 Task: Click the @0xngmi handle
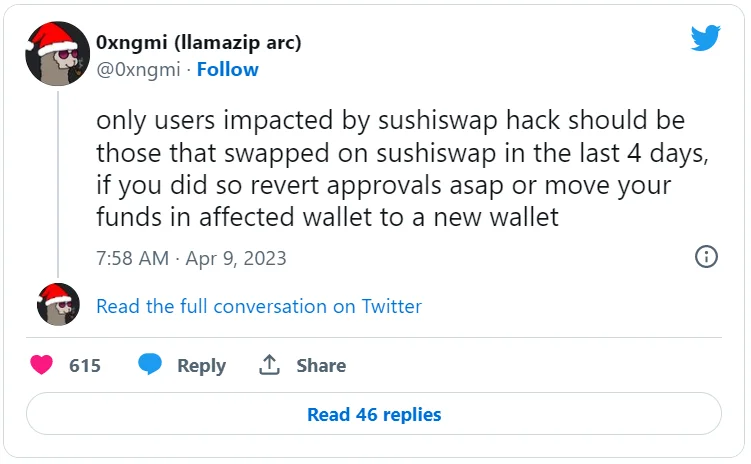point(140,69)
